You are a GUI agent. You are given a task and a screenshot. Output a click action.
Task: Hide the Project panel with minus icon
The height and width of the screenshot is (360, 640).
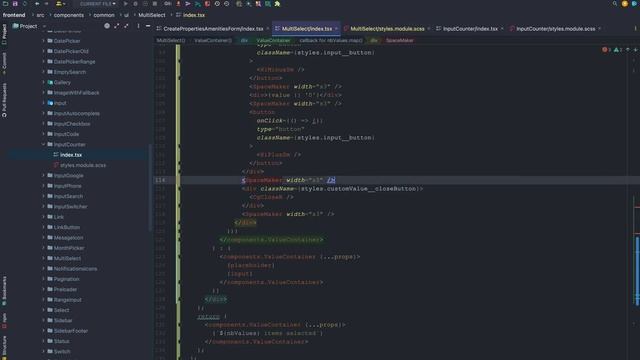tap(148, 26)
